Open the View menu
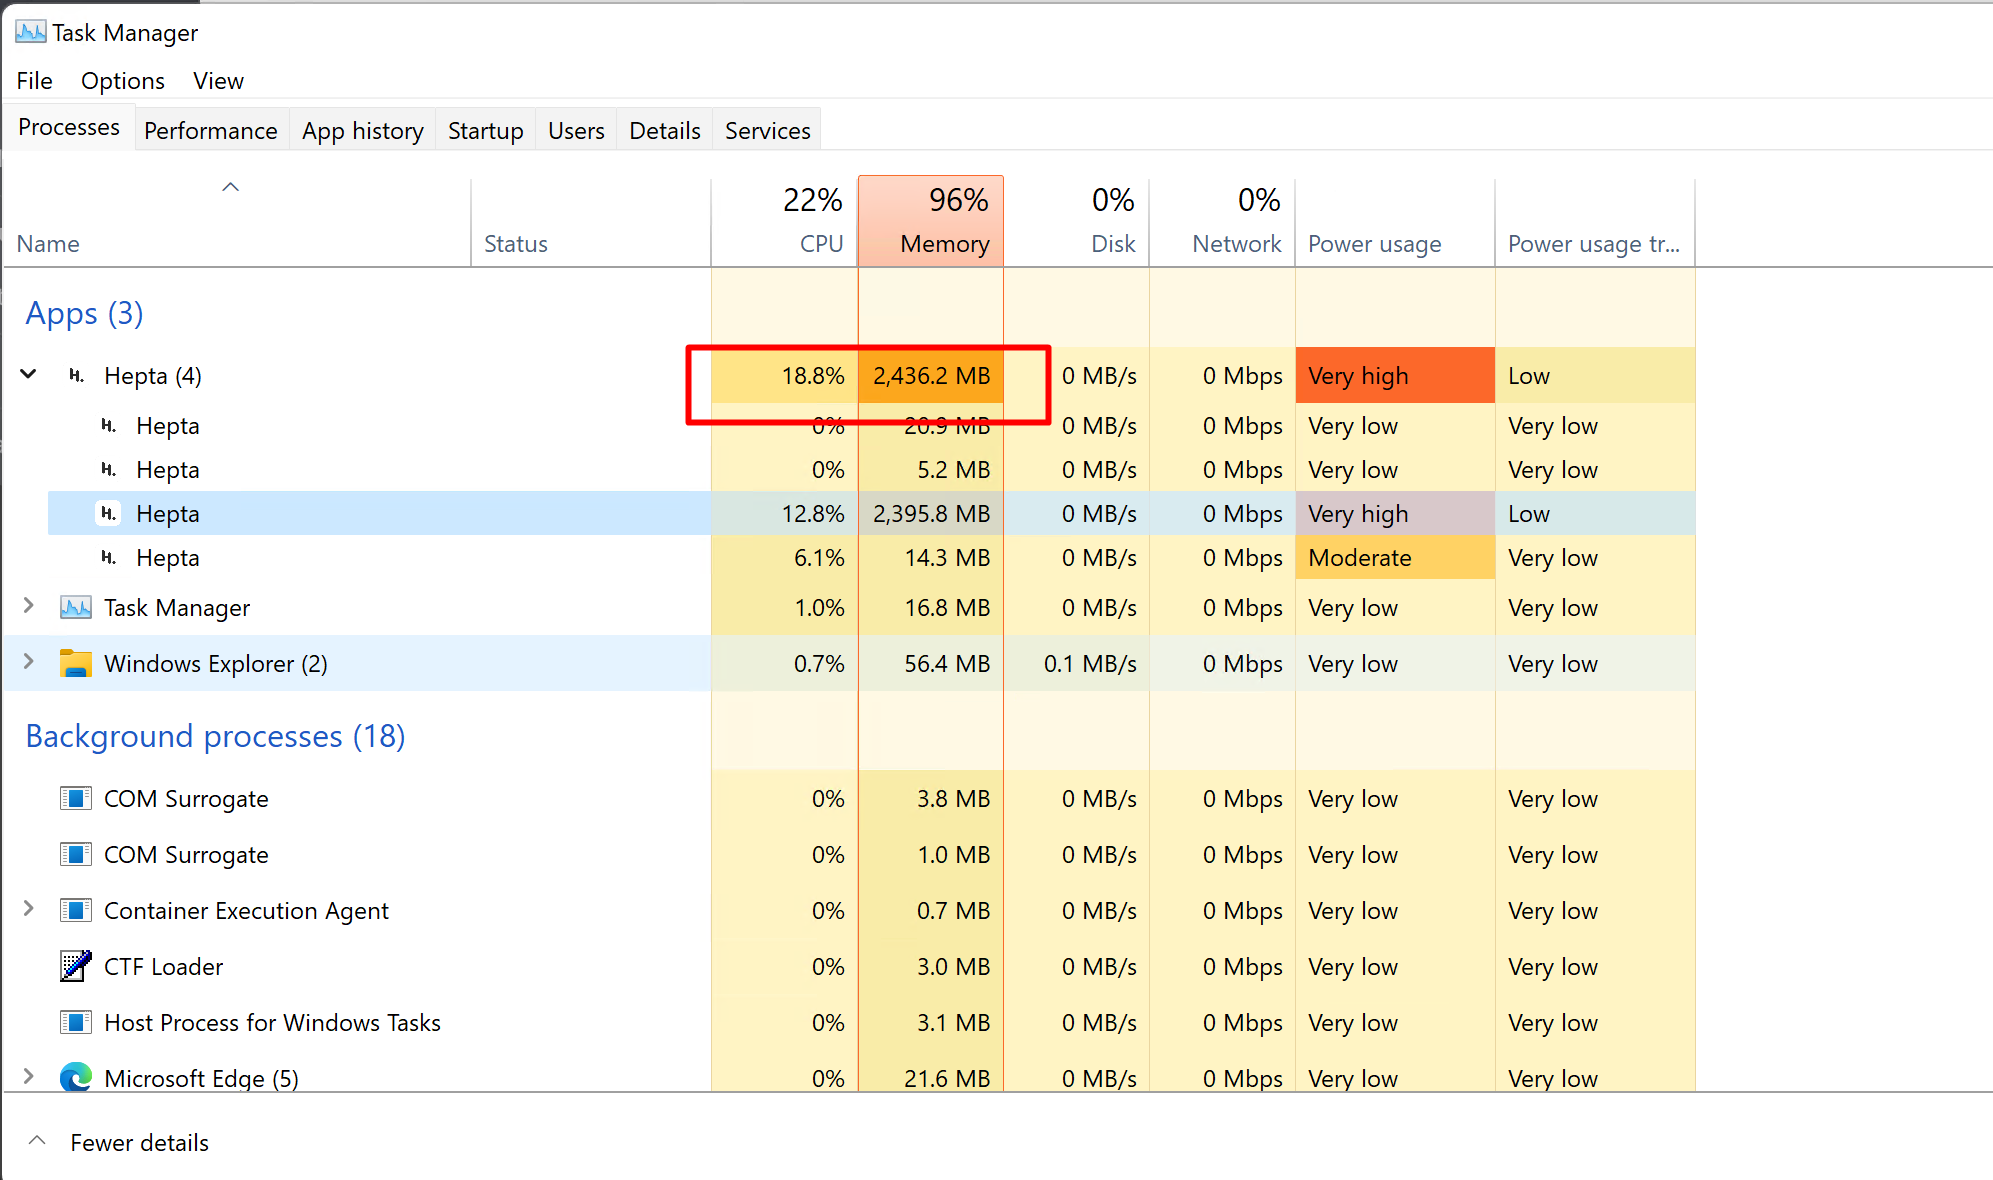The width and height of the screenshot is (1993, 1180). tap(218, 81)
